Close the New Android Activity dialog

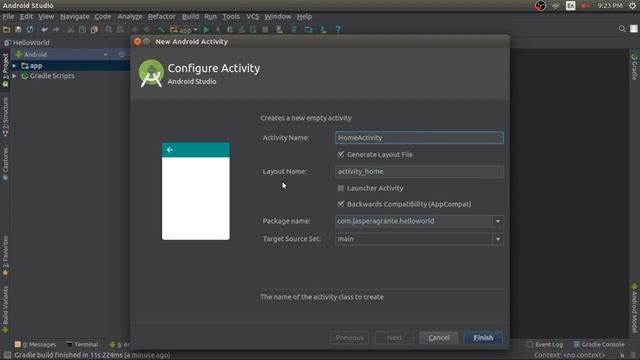coord(138,42)
